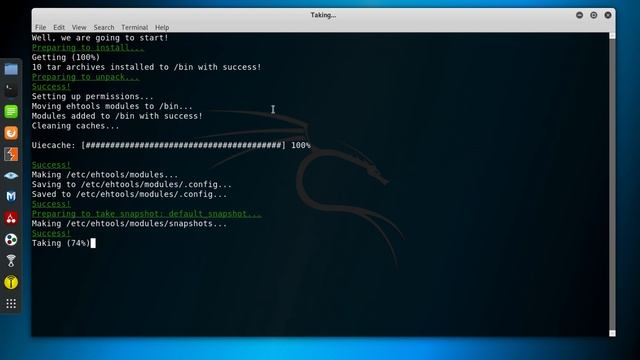This screenshot has height=360, width=640.
Task: Open the blue eye icon in the dock
Action: coord(11,176)
